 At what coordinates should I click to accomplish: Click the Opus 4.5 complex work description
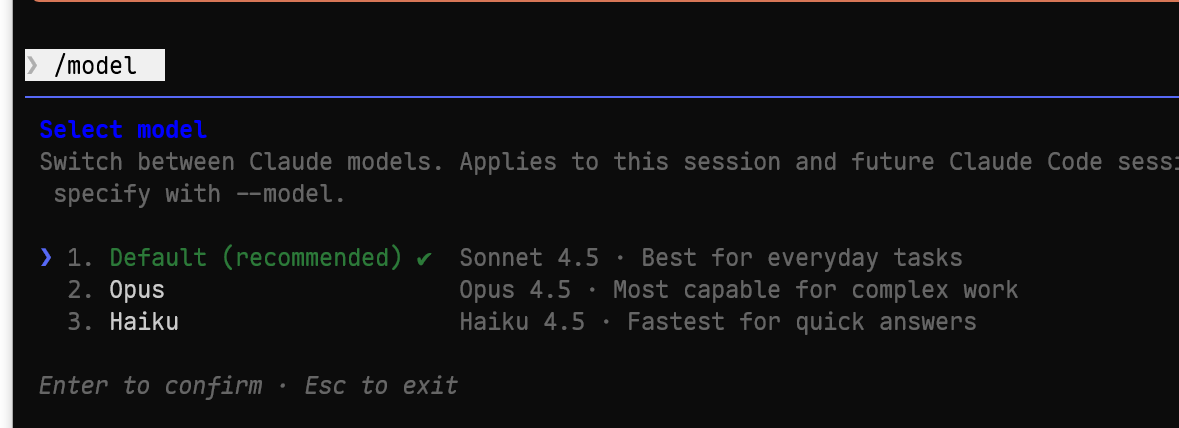(x=738, y=290)
